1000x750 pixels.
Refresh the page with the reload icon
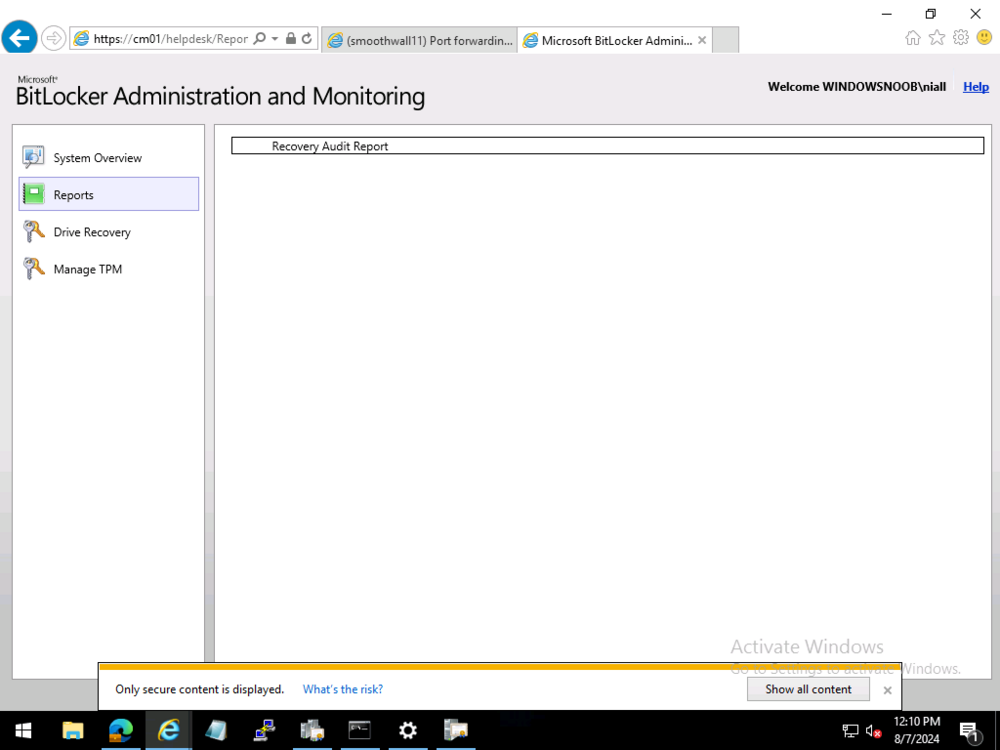point(307,38)
